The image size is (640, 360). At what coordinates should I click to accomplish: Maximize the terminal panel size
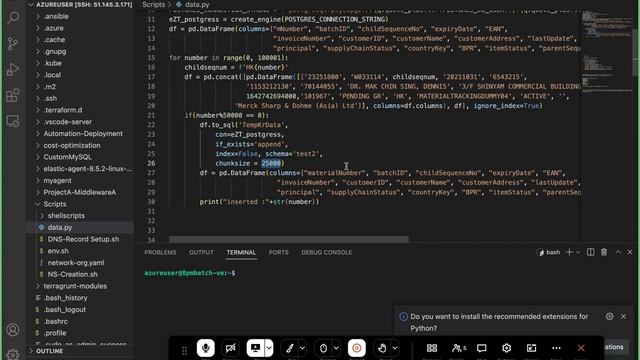click(x=618, y=252)
